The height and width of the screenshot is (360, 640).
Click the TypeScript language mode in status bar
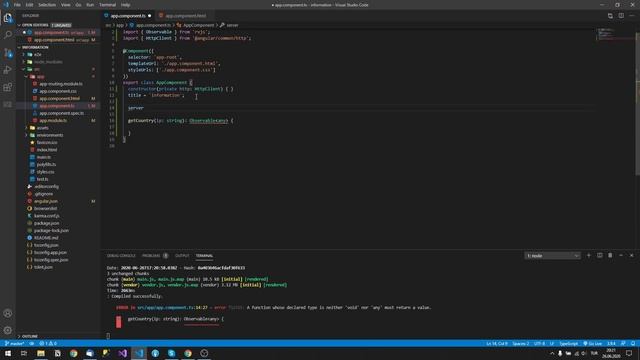568,344
